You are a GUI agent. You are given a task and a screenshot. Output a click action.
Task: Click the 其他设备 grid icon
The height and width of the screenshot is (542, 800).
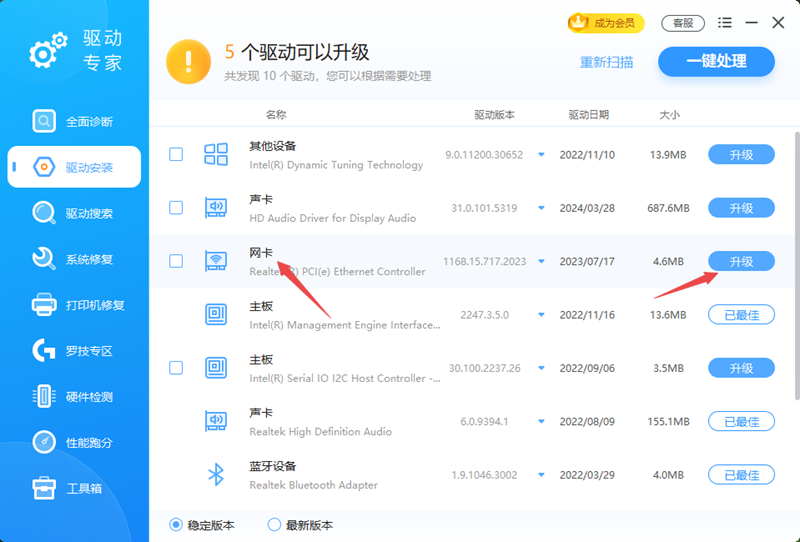(216, 154)
